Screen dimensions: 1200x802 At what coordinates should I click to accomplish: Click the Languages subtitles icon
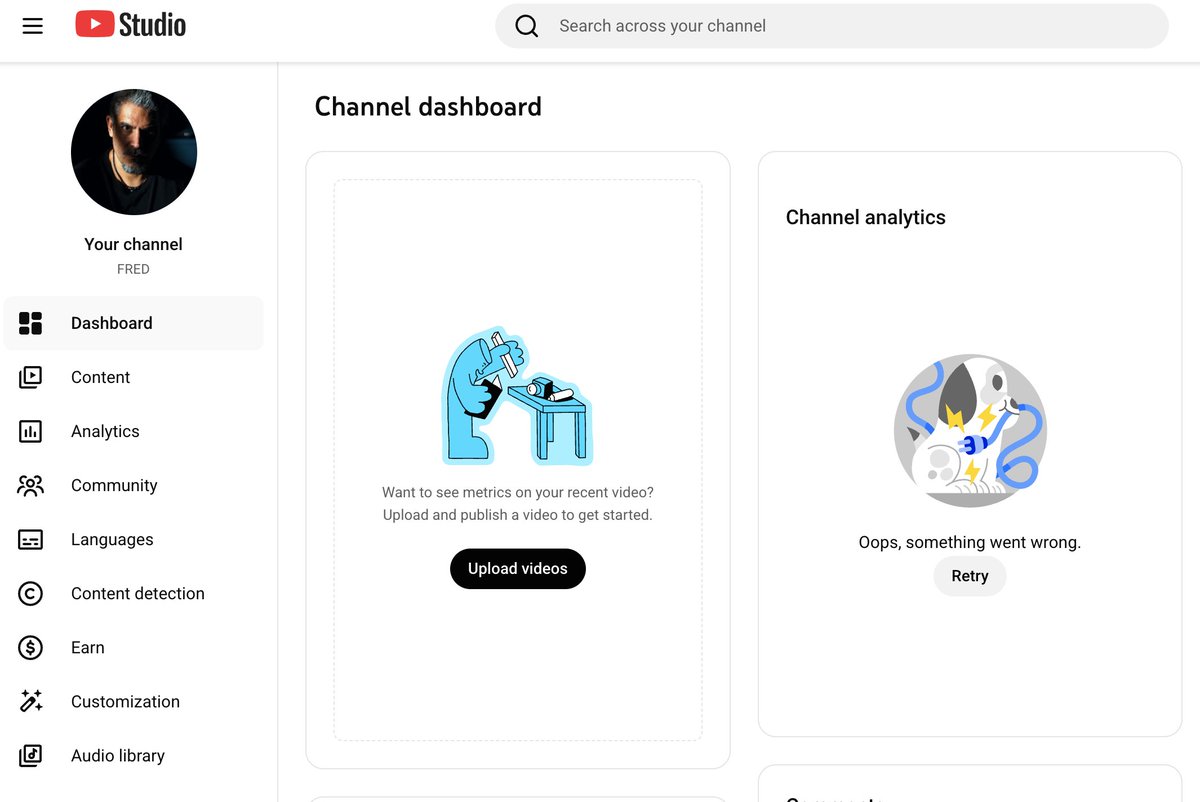31,539
